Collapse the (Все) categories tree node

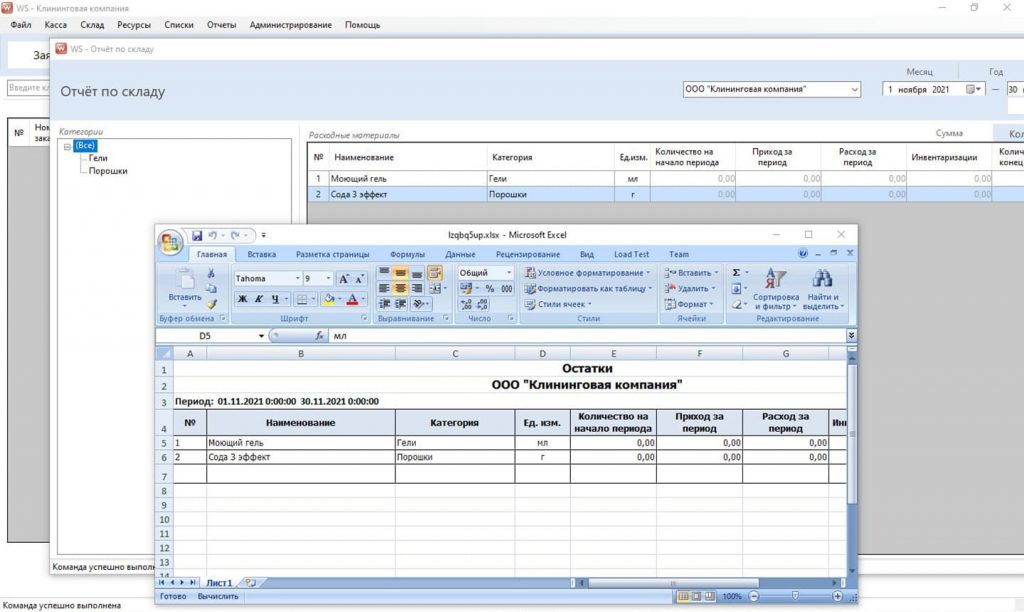tap(67, 146)
